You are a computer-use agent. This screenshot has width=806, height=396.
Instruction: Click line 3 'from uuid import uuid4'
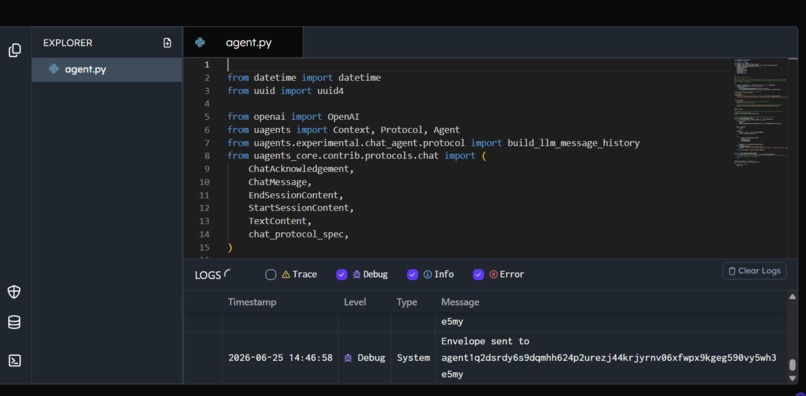click(x=286, y=91)
